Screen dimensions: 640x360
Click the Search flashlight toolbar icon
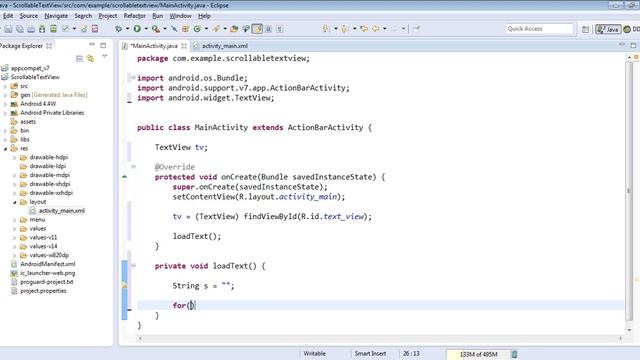[x=216, y=29]
